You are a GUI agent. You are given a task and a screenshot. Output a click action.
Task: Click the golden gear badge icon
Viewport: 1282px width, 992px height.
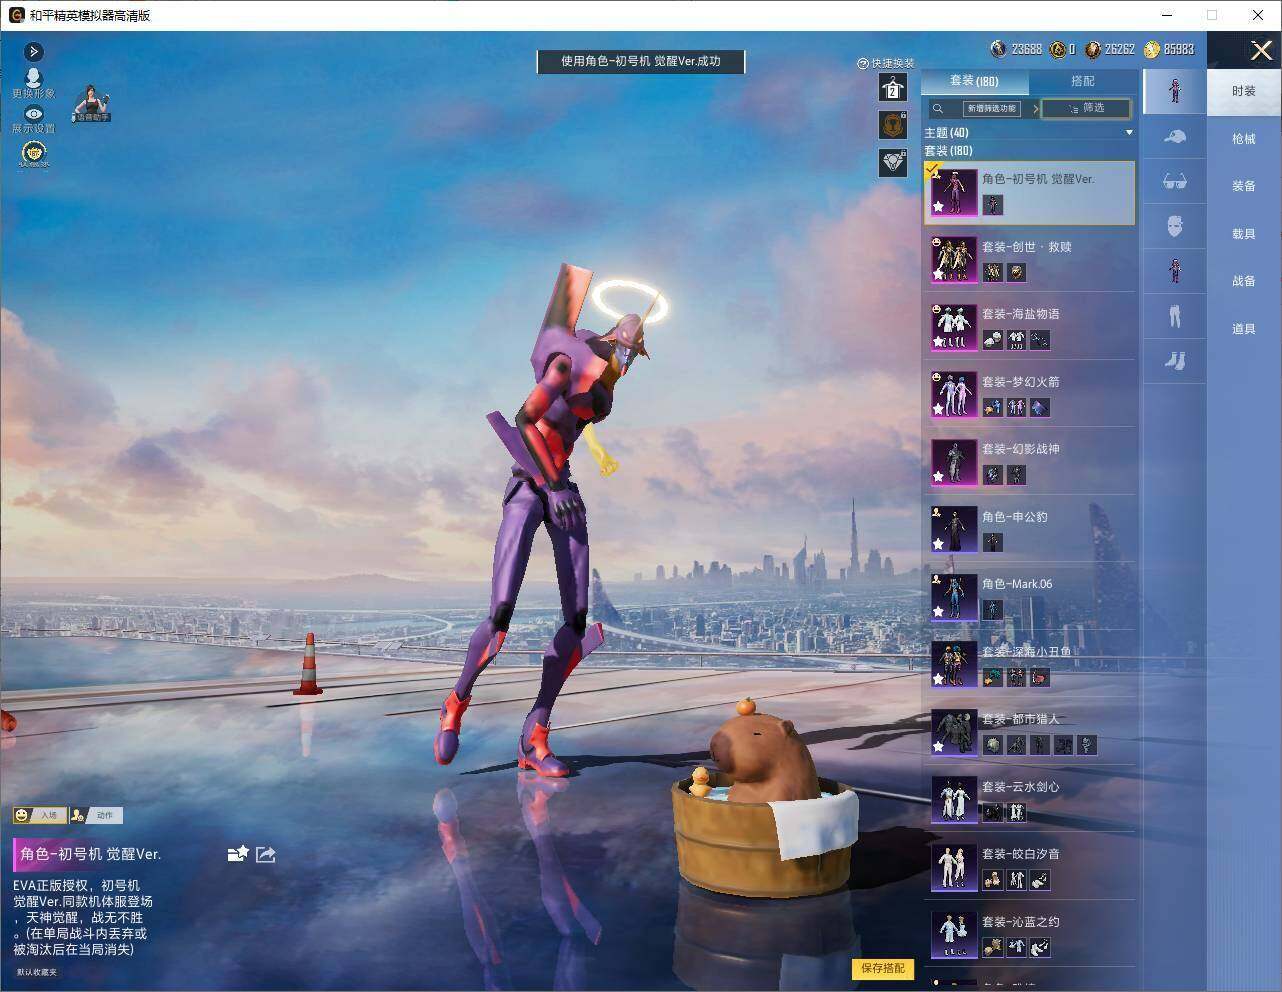(34, 153)
